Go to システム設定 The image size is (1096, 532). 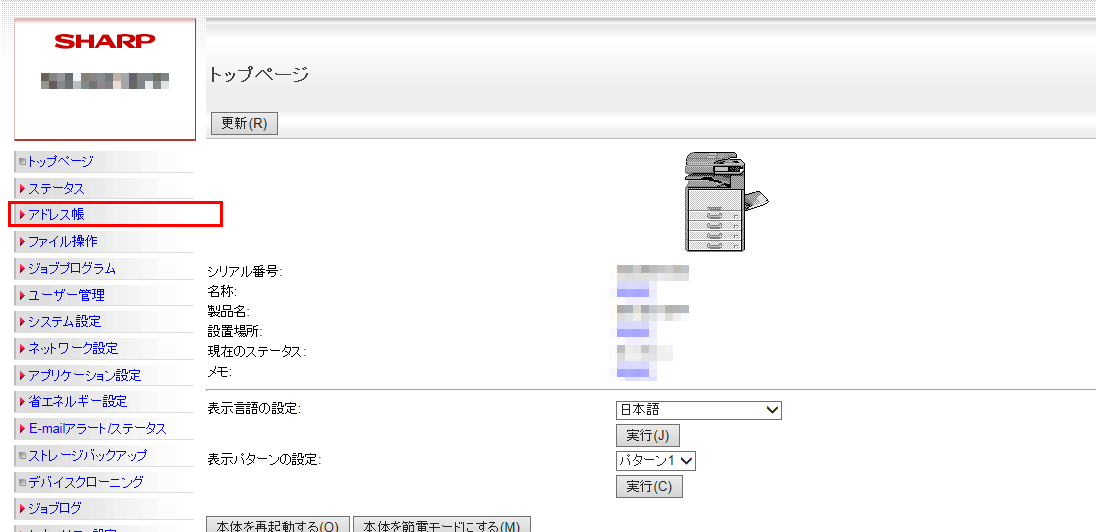(64, 321)
